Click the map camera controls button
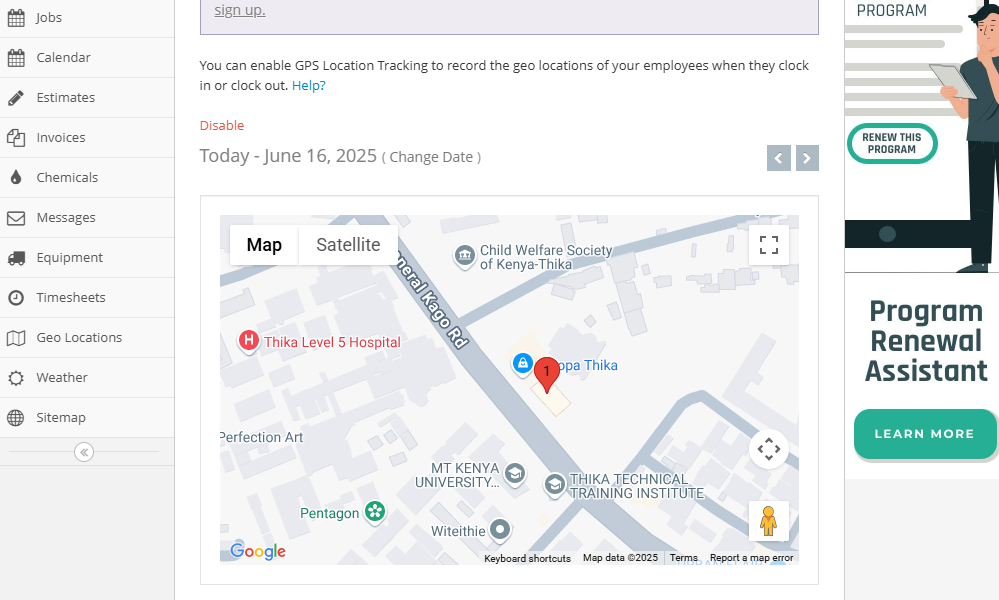The width and height of the screenshot is (999, 600). (769, 449)
